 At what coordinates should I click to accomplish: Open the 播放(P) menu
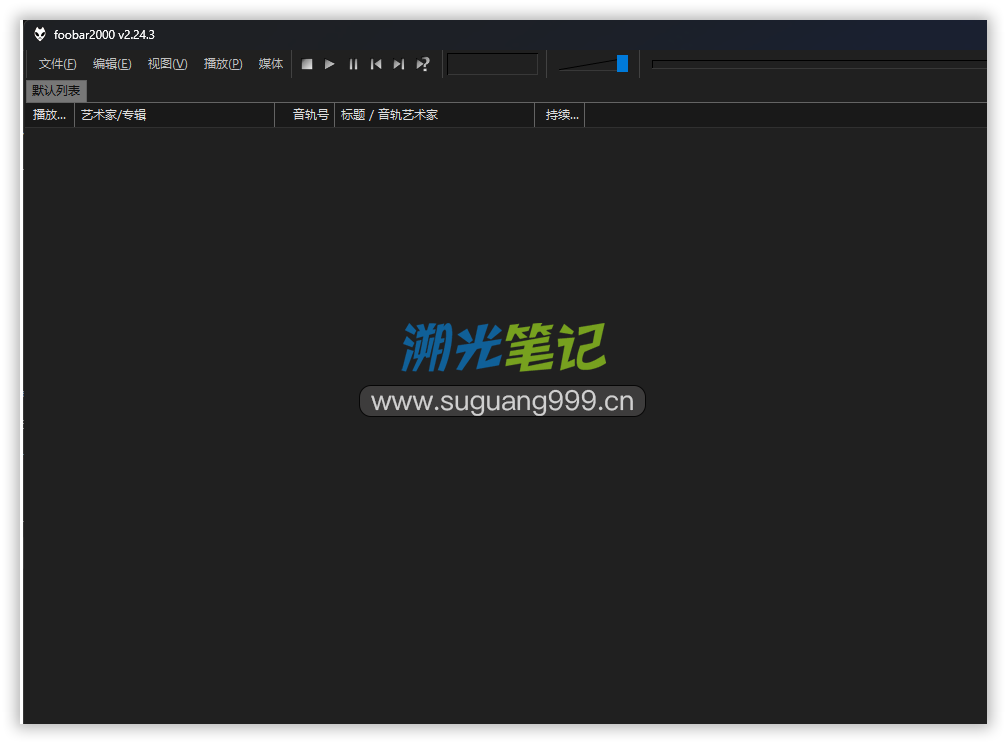click(223, 64)
